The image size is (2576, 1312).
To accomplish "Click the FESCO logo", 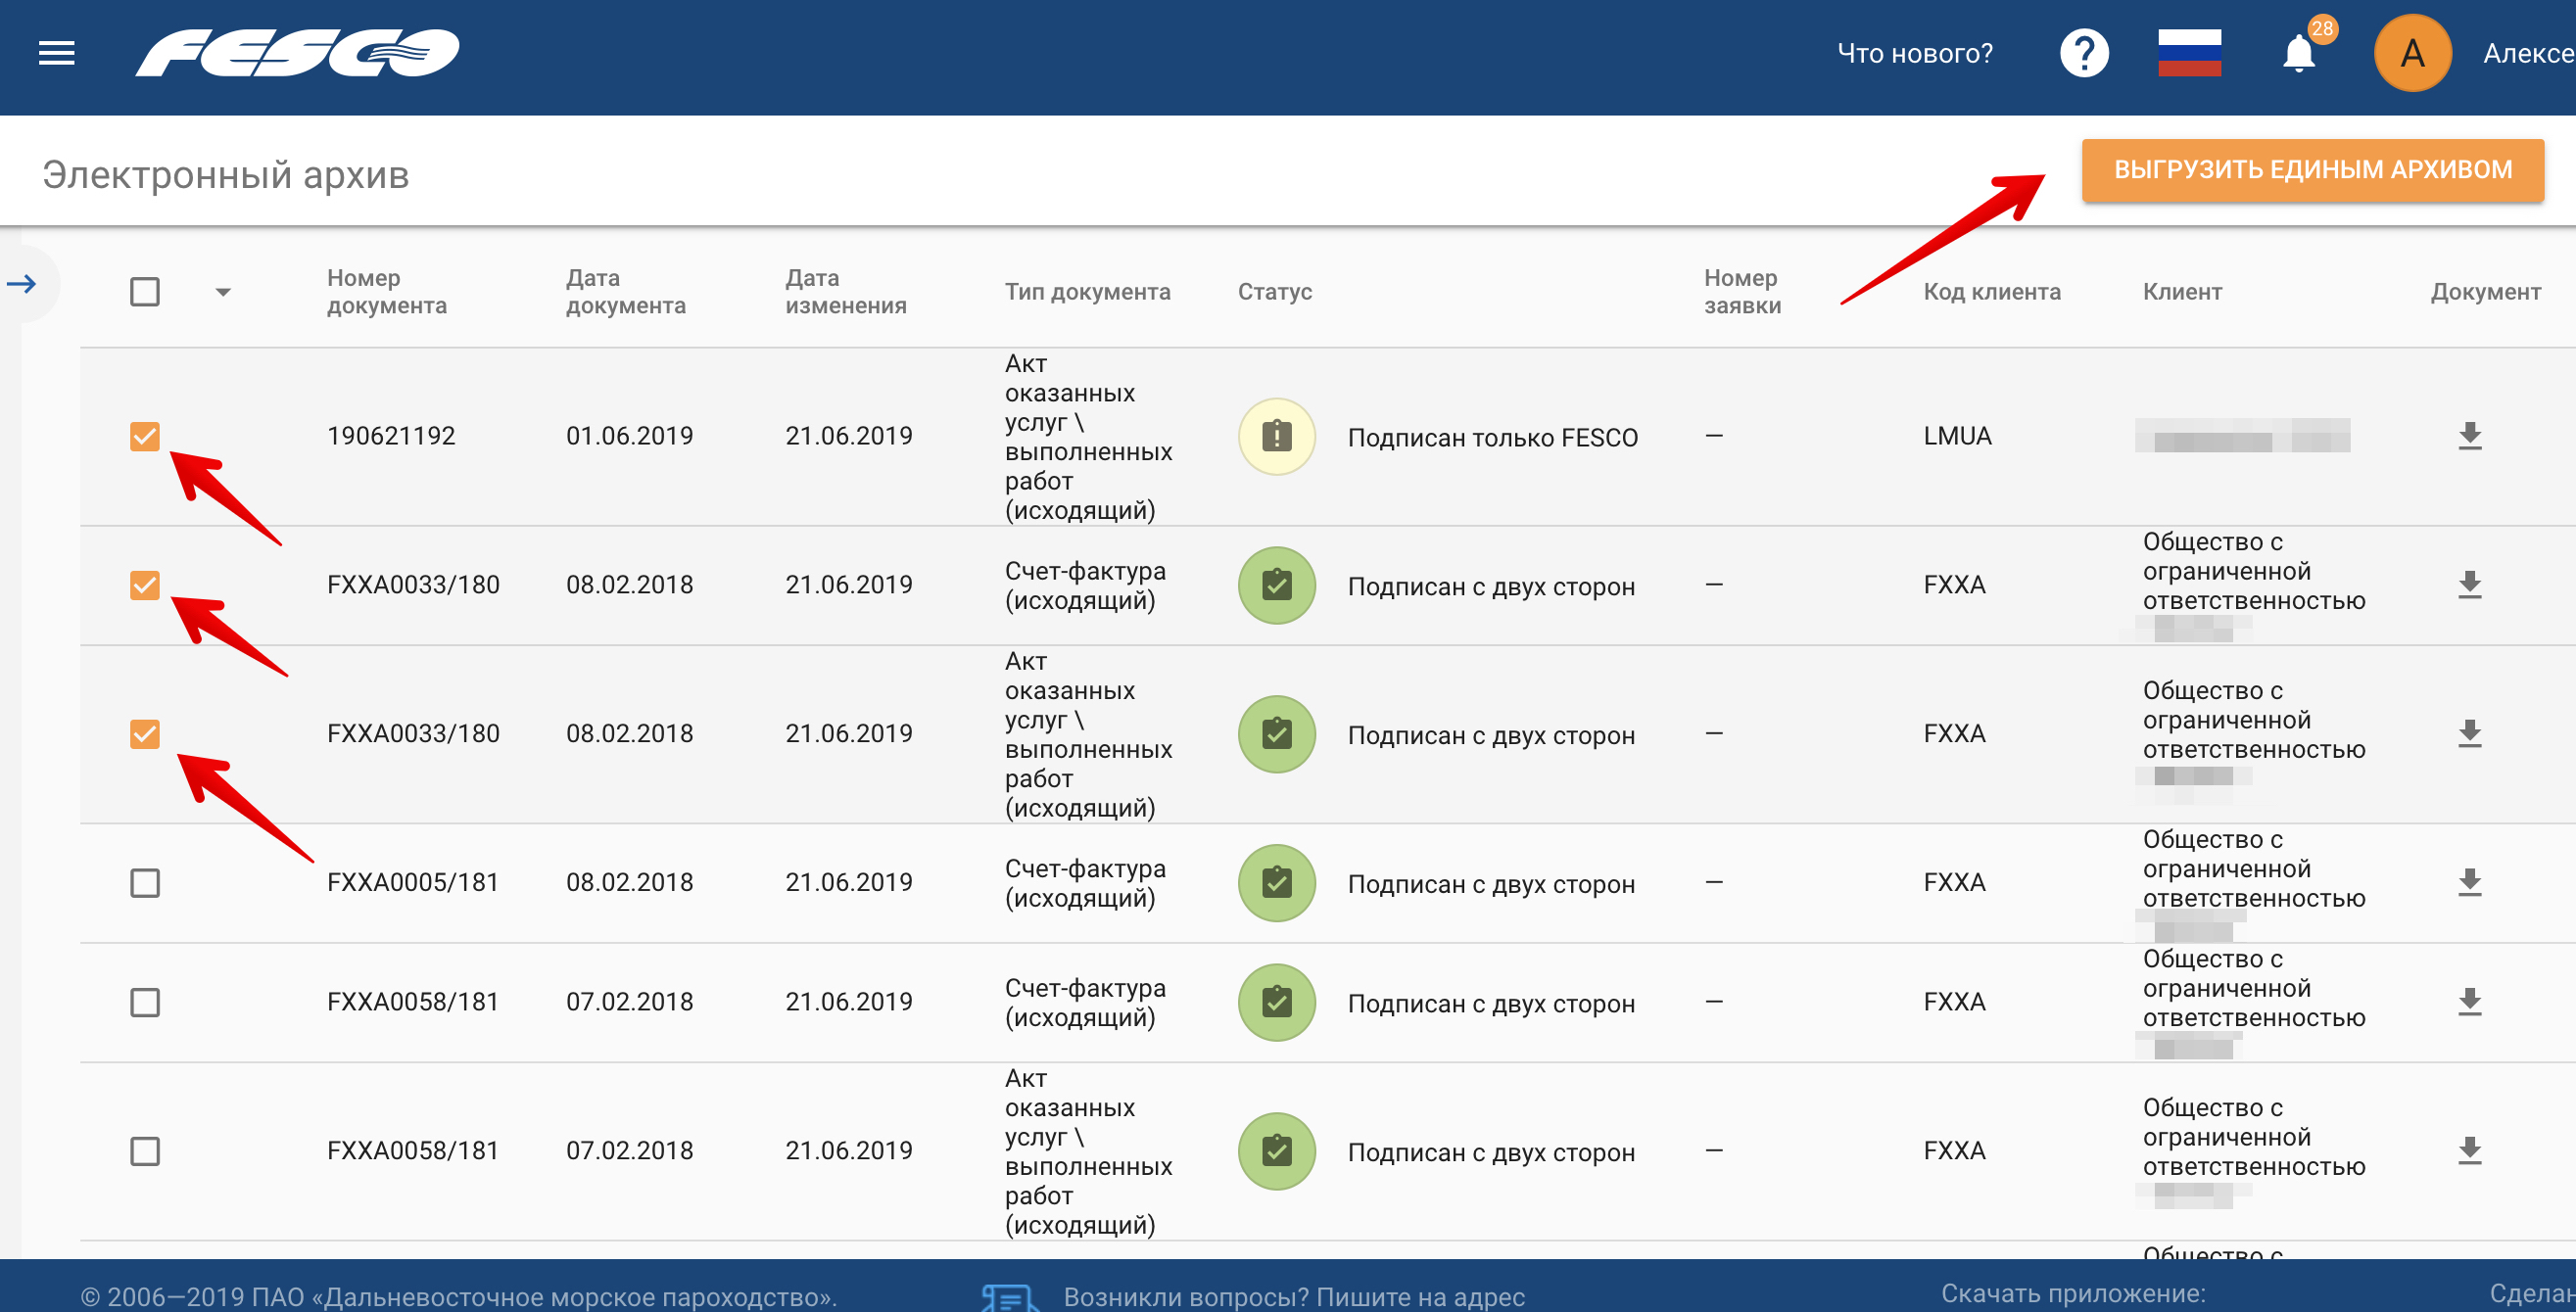I will click(x=298, y=53).
